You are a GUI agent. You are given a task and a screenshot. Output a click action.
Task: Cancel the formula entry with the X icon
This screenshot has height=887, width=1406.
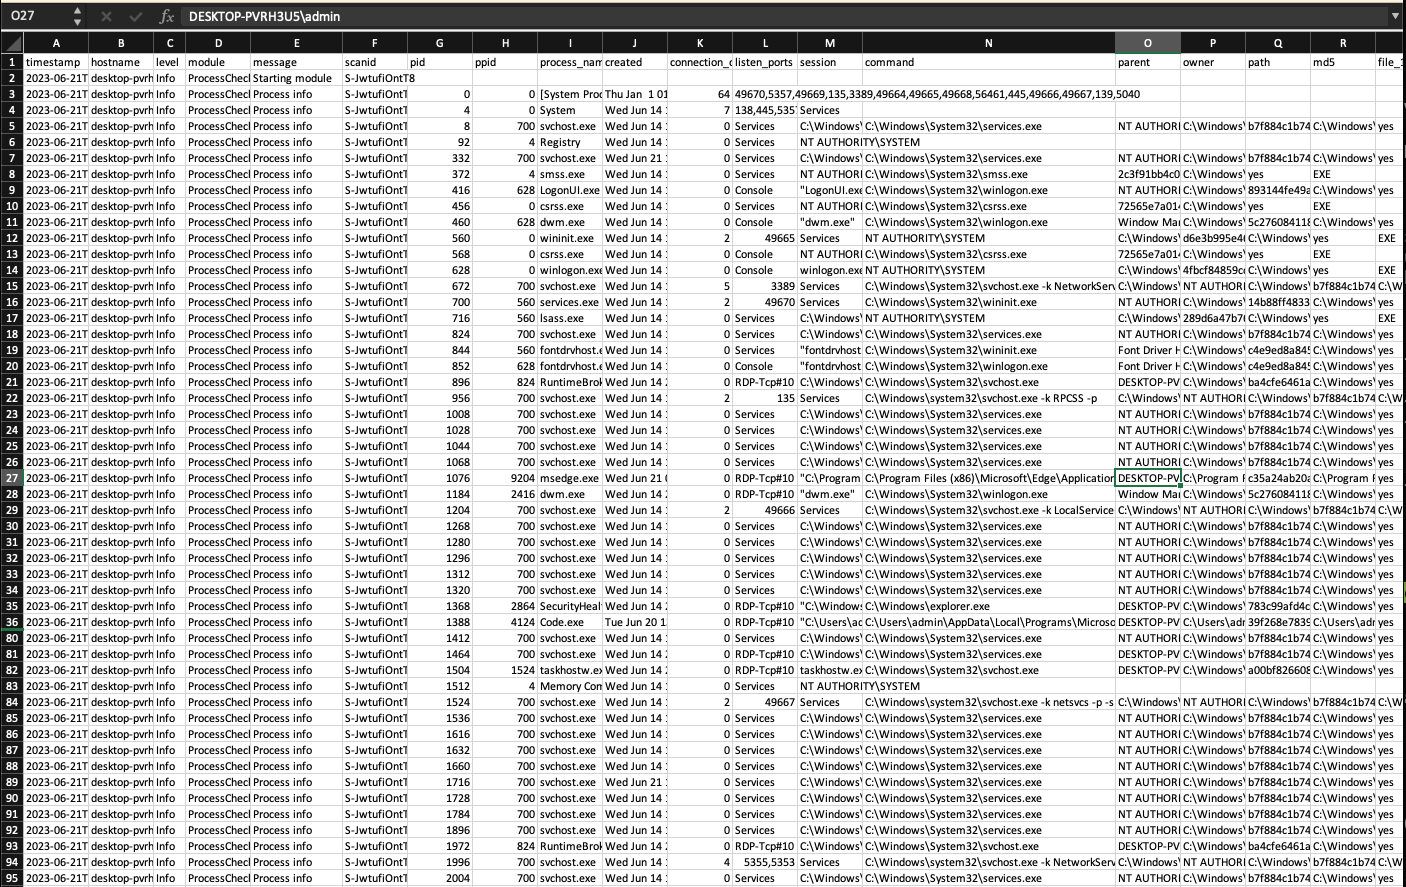pos(107,16)
